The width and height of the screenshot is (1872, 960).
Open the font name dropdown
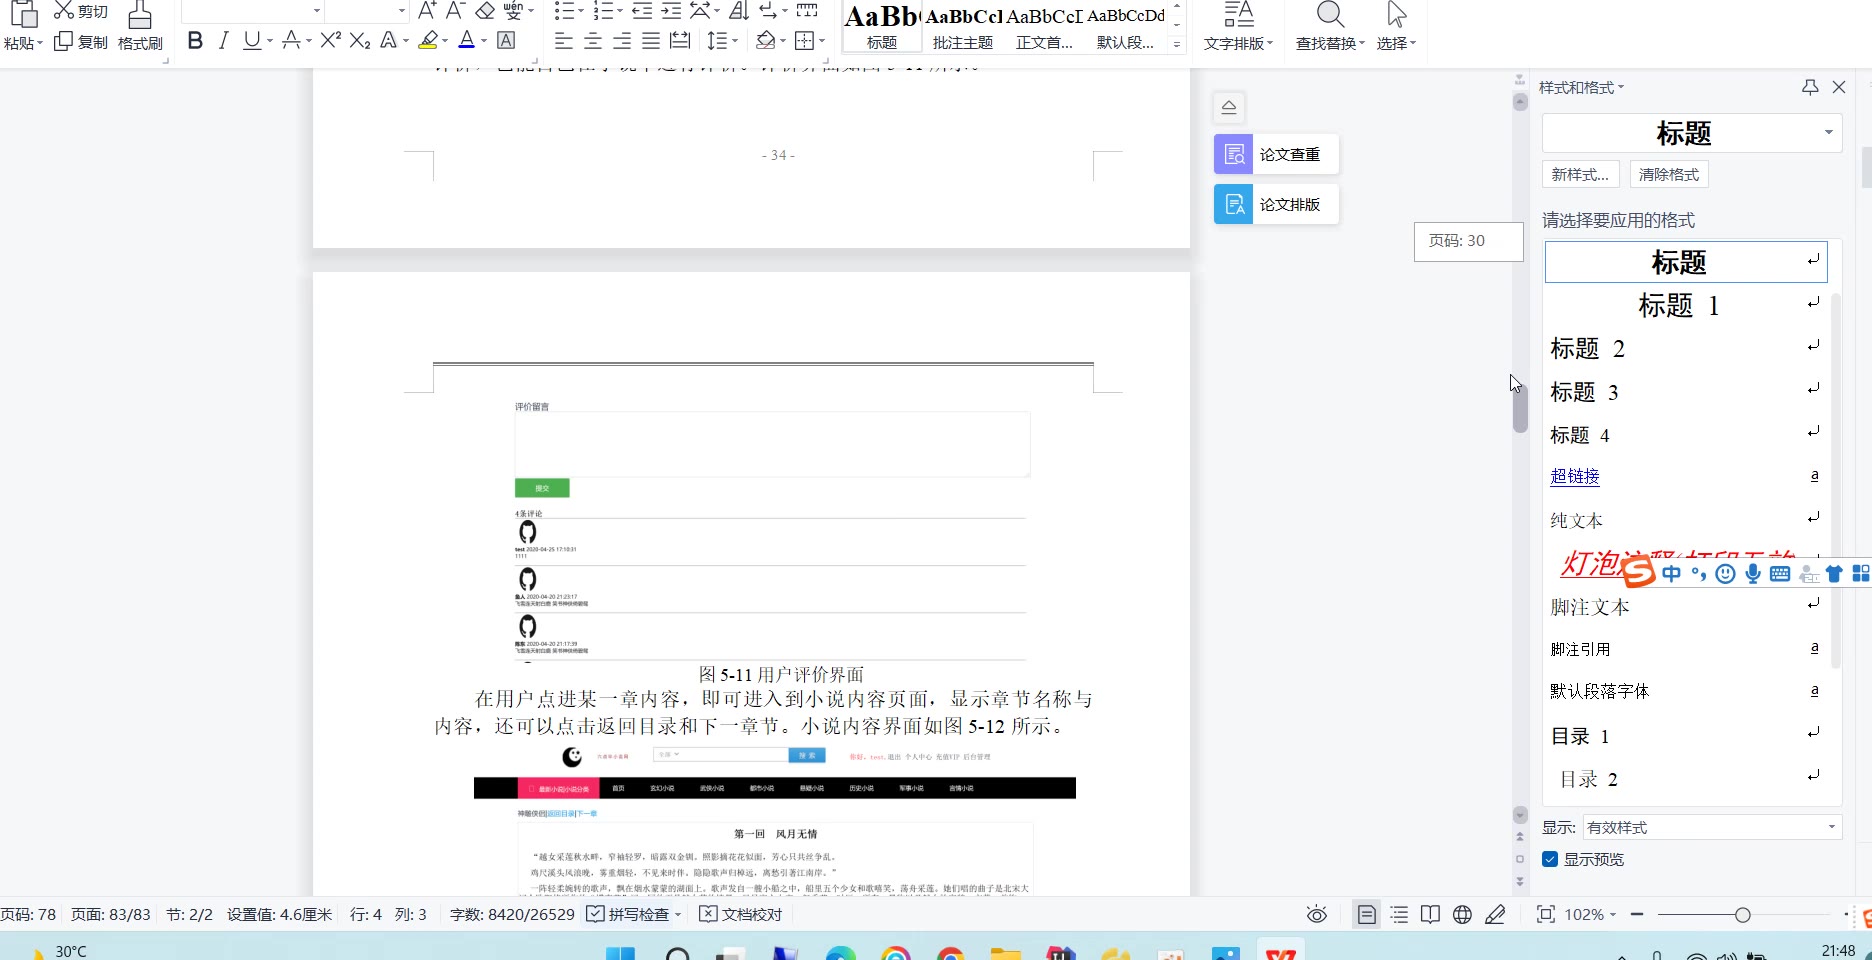click(317, 11)
